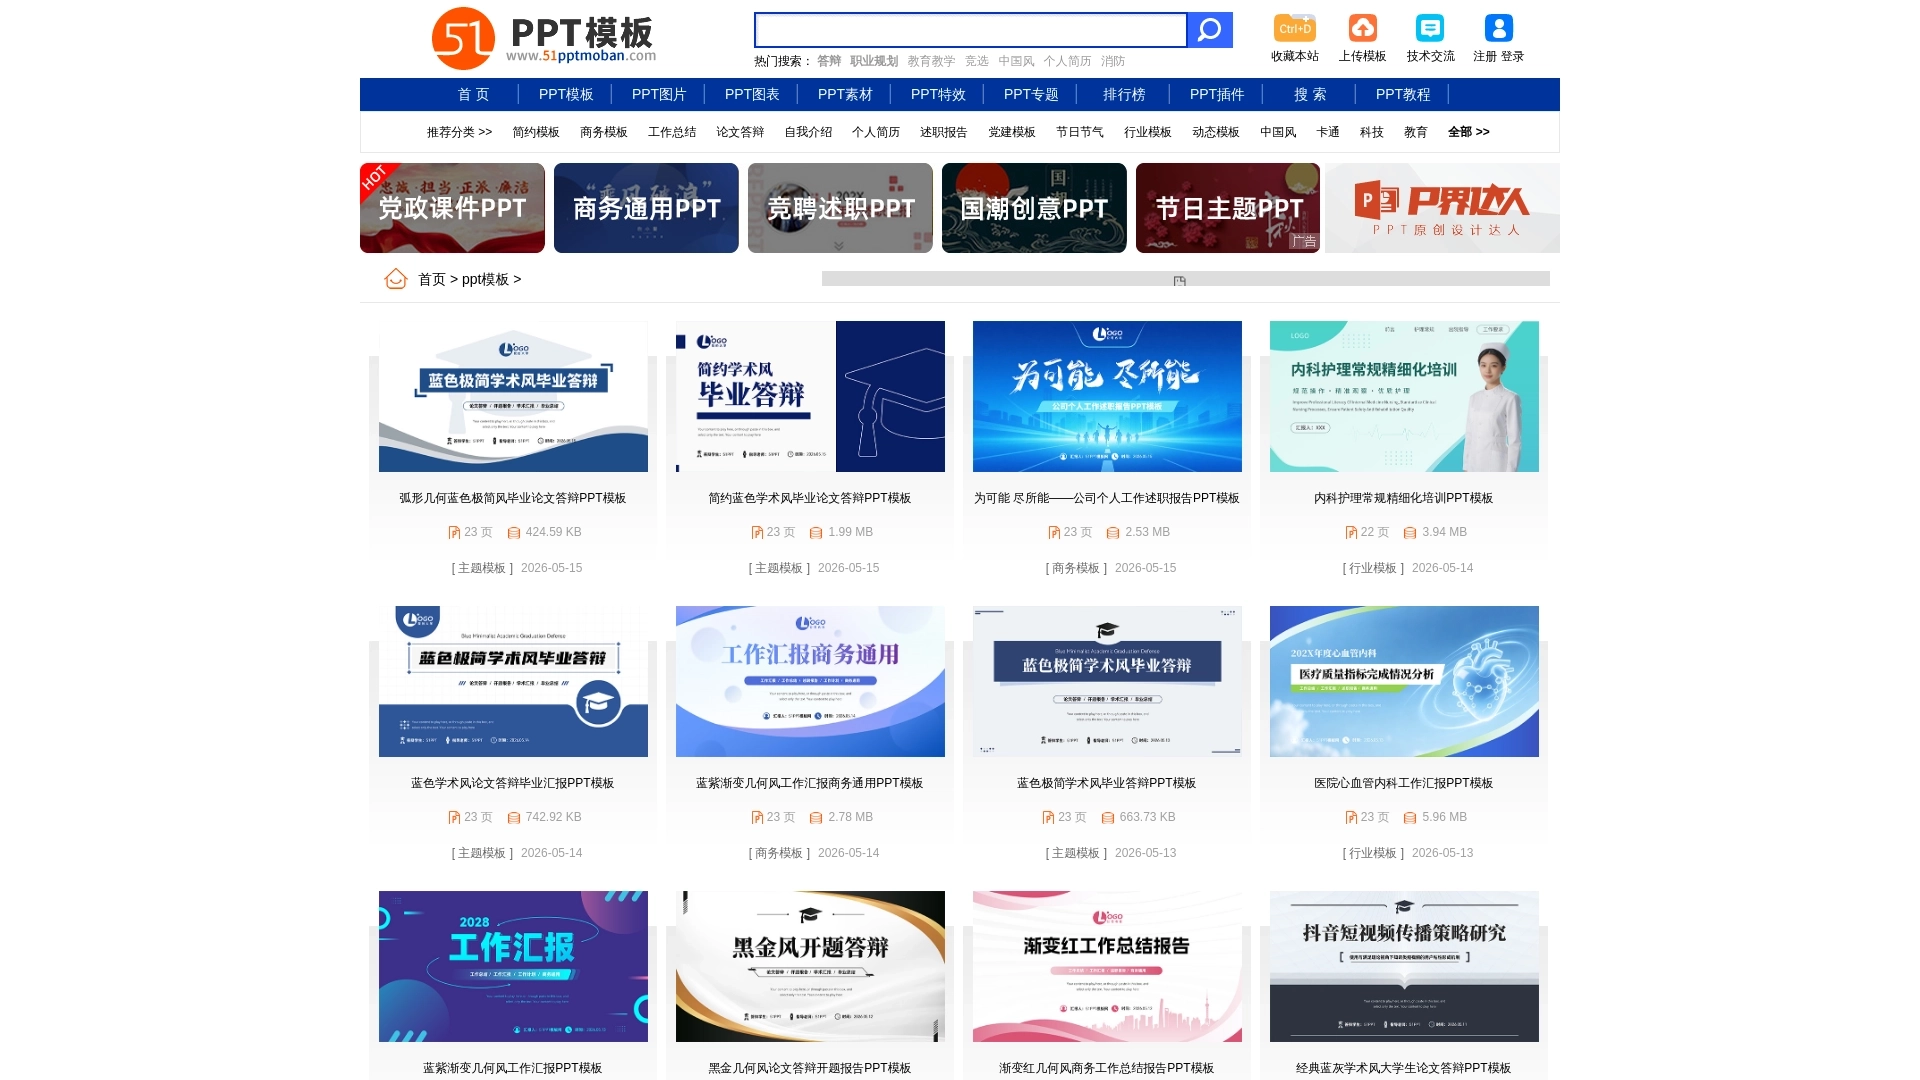Click the PPT达人 PowerPoint logo banner
The width and height of the screenshot is (1920, 1080).
pos(1442,208)
